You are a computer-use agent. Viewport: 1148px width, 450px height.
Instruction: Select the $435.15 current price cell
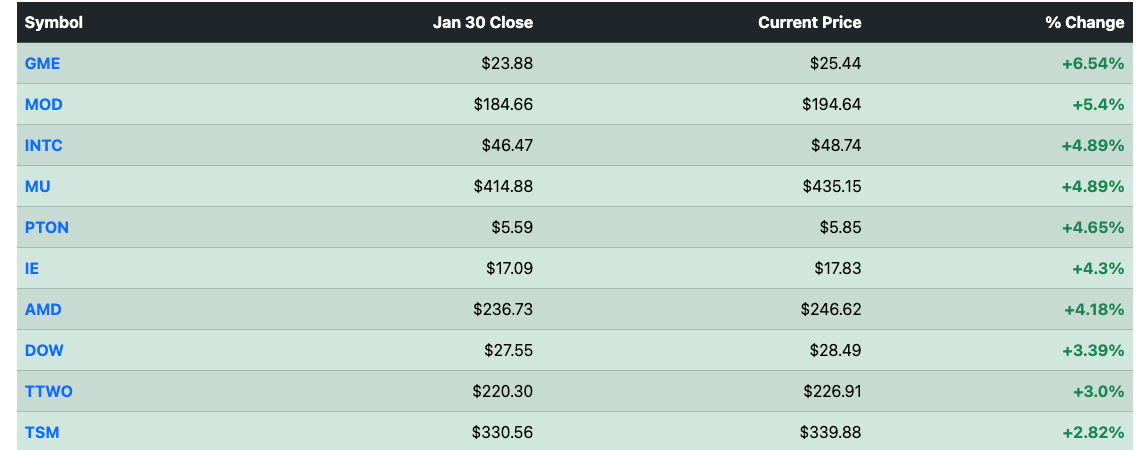832,187
